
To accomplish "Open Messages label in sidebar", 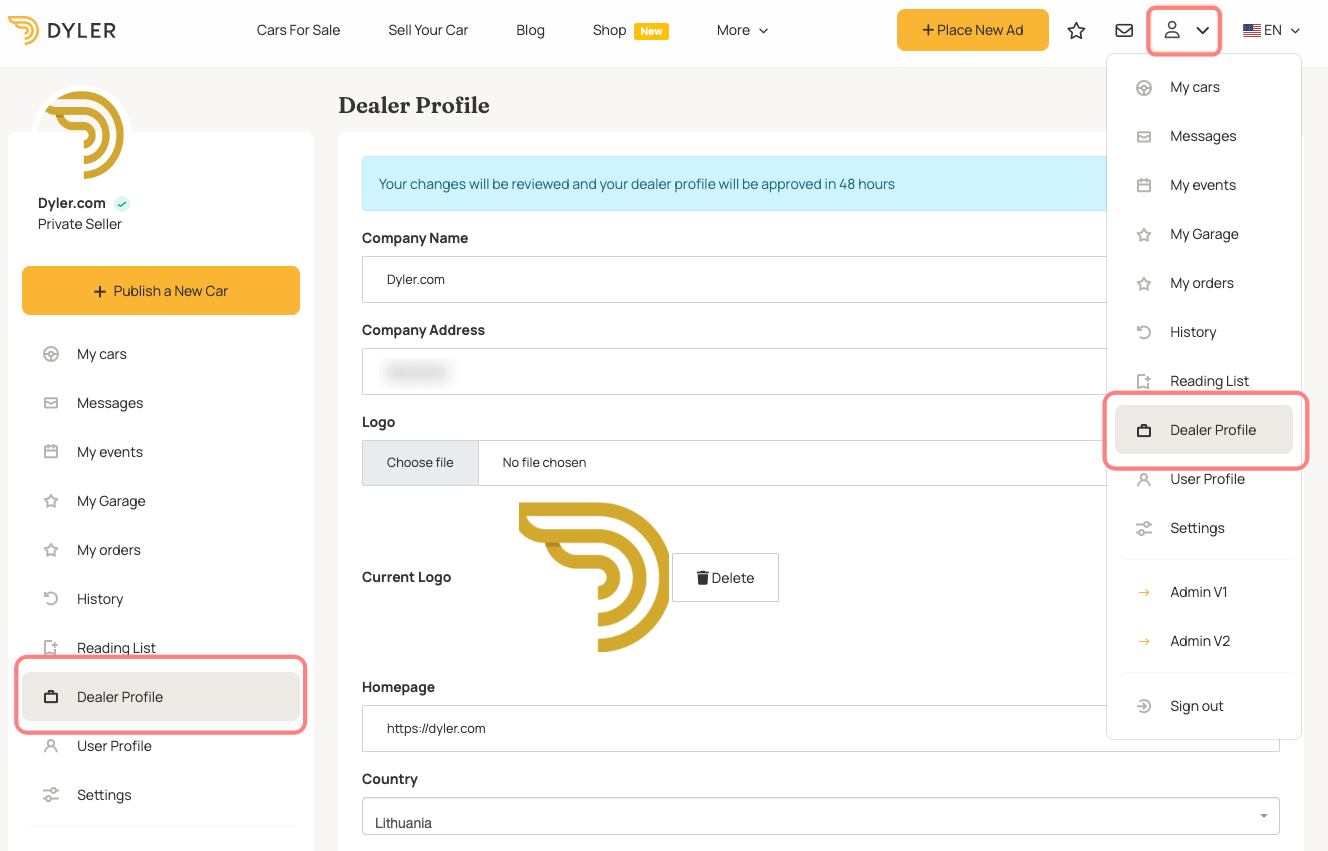I will point(110,403).
